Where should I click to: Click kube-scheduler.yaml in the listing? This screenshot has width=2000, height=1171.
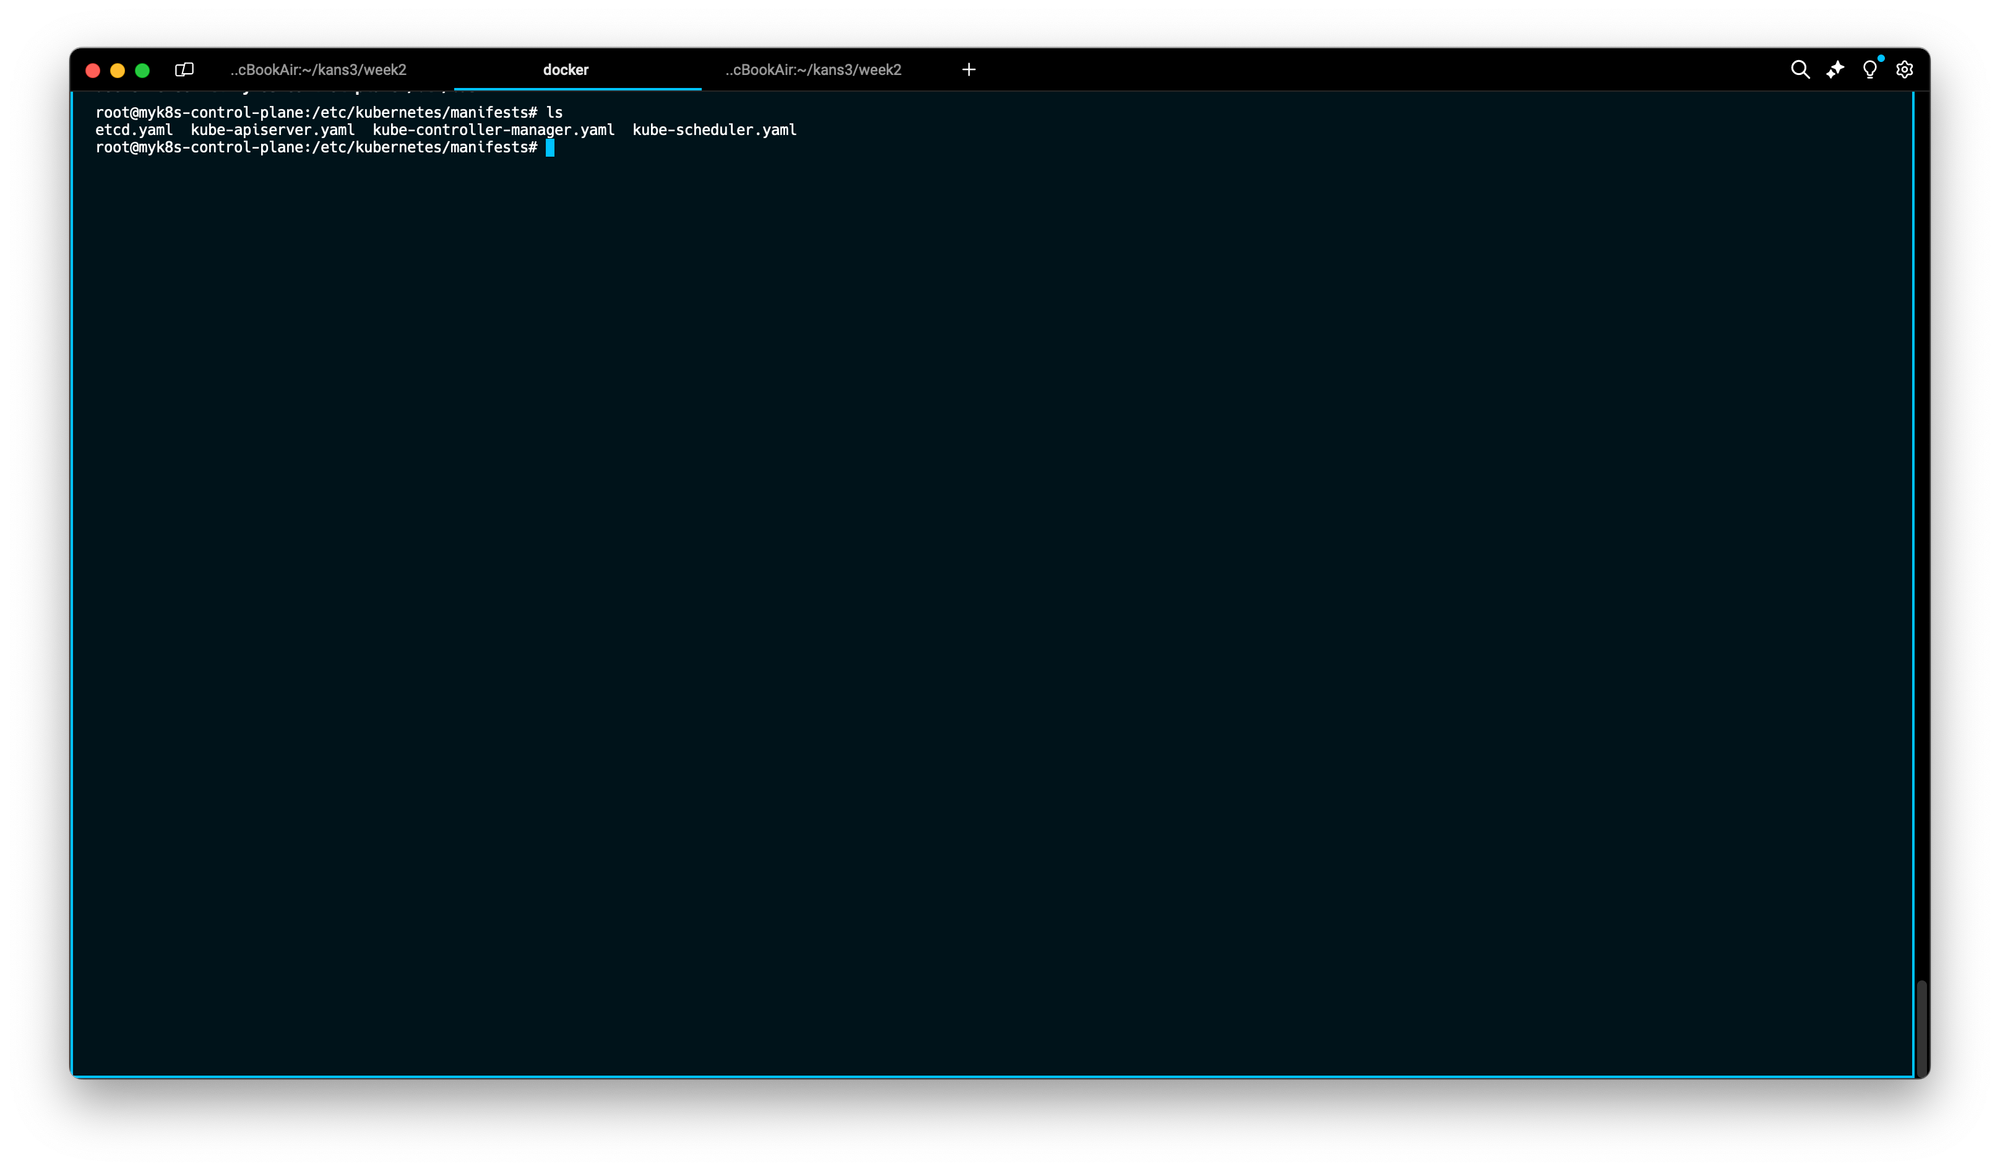pyautogui.click(x=714, y=130)
